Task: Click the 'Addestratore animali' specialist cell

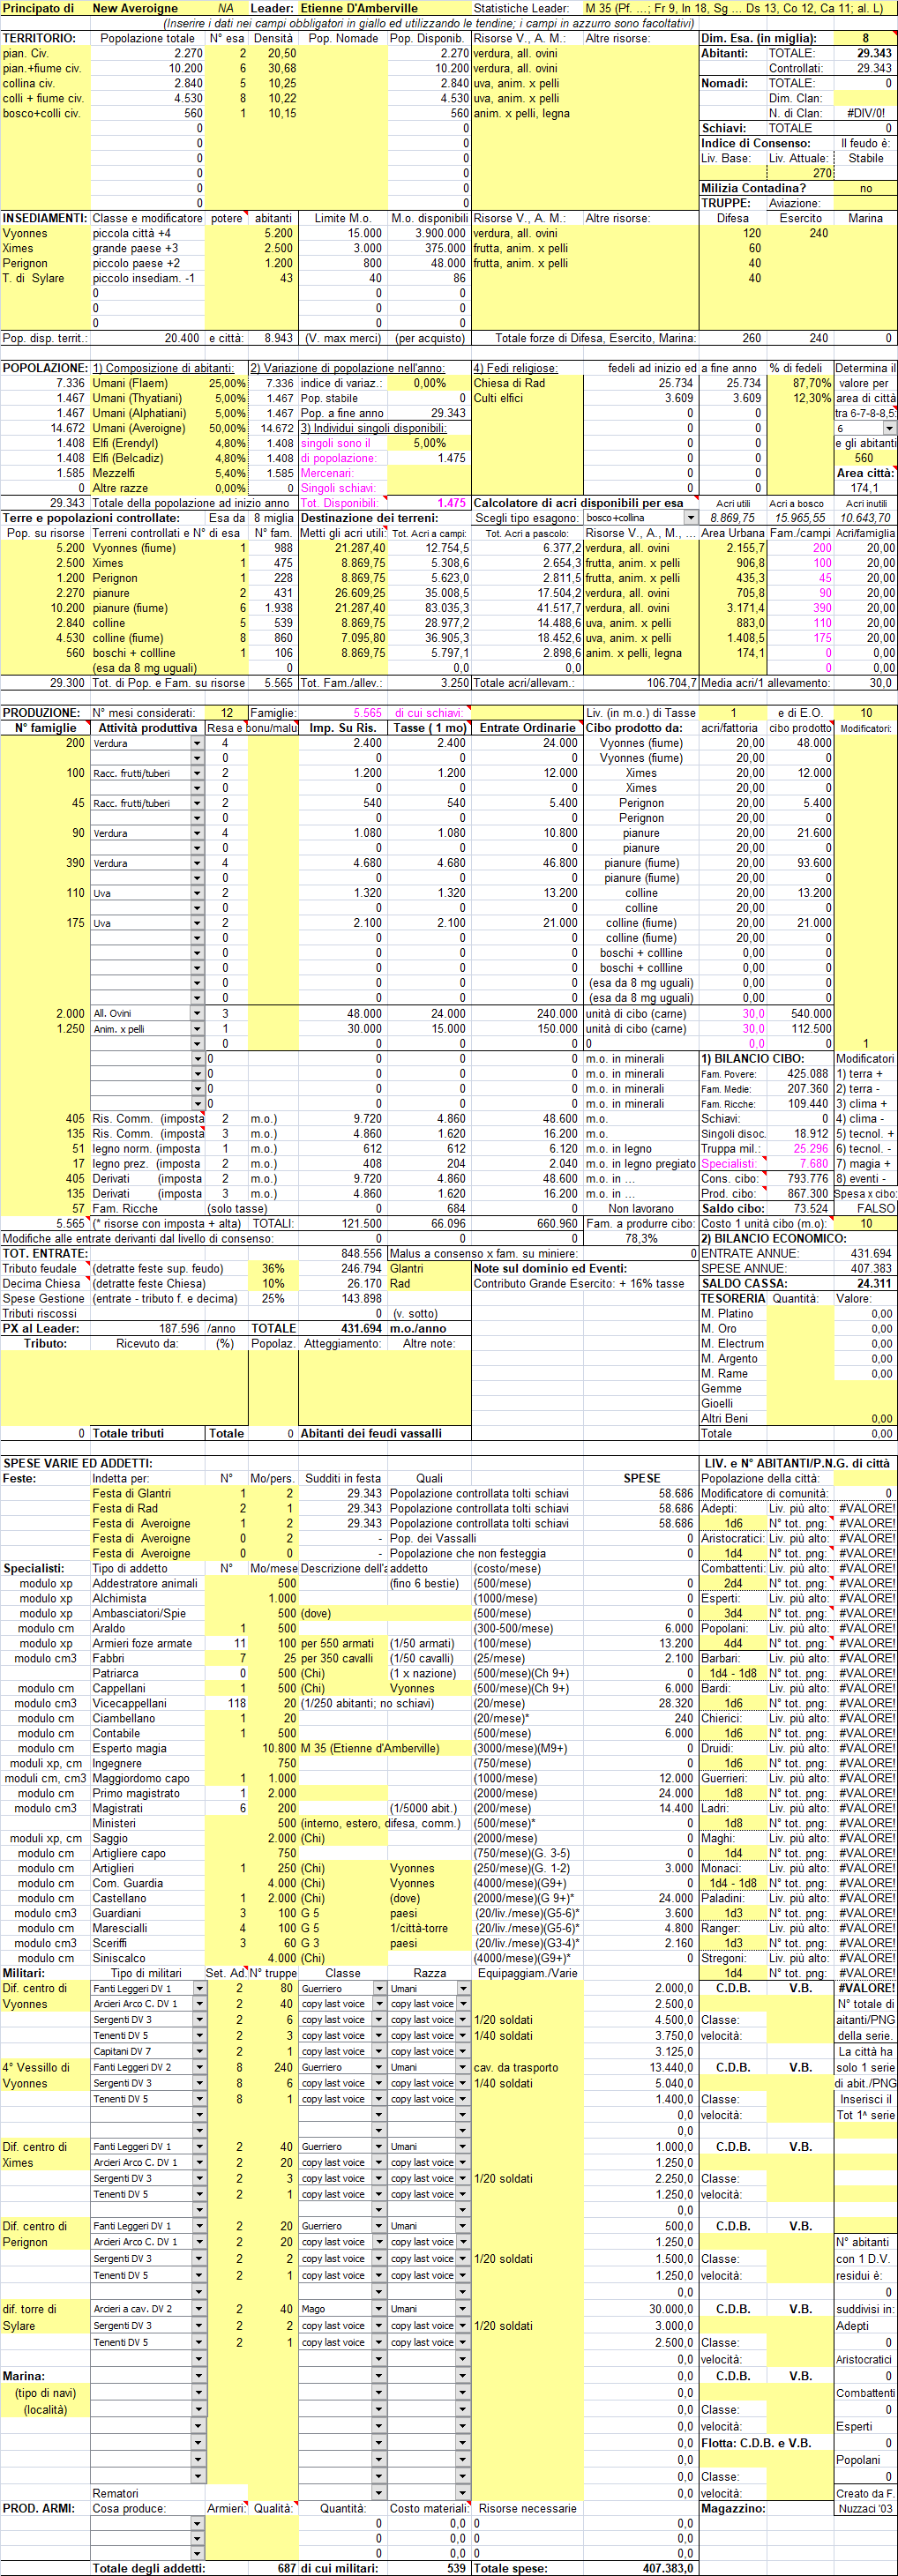Action: pyautogui.click(x=148, y=1583)
